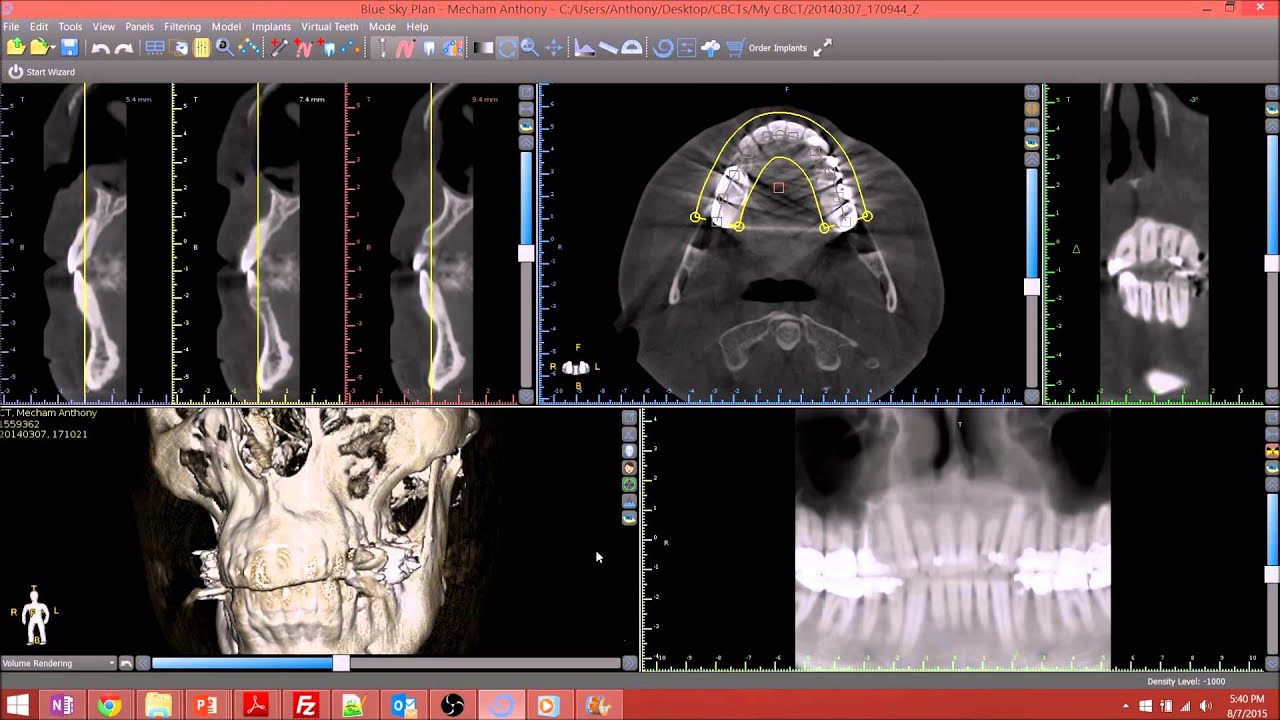Screen dimensions: 1280x720
Task: Toggle the yellow slice lines icon
Action: [201, 47]
